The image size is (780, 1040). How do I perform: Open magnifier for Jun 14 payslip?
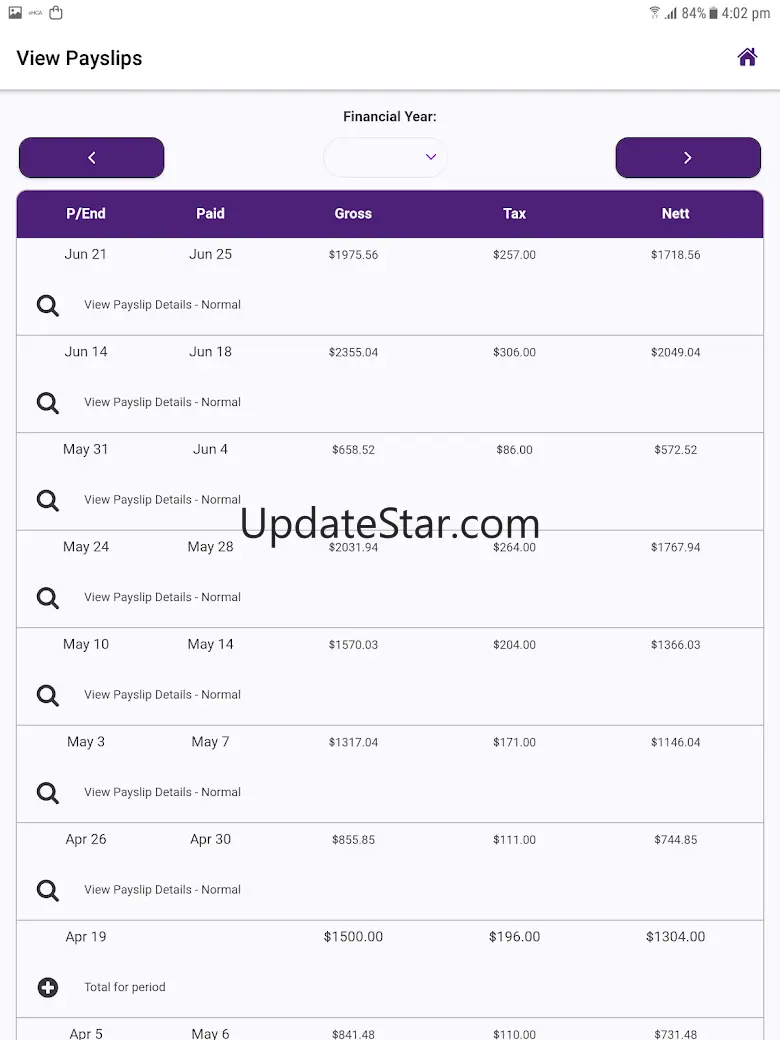tap(48, 402)
